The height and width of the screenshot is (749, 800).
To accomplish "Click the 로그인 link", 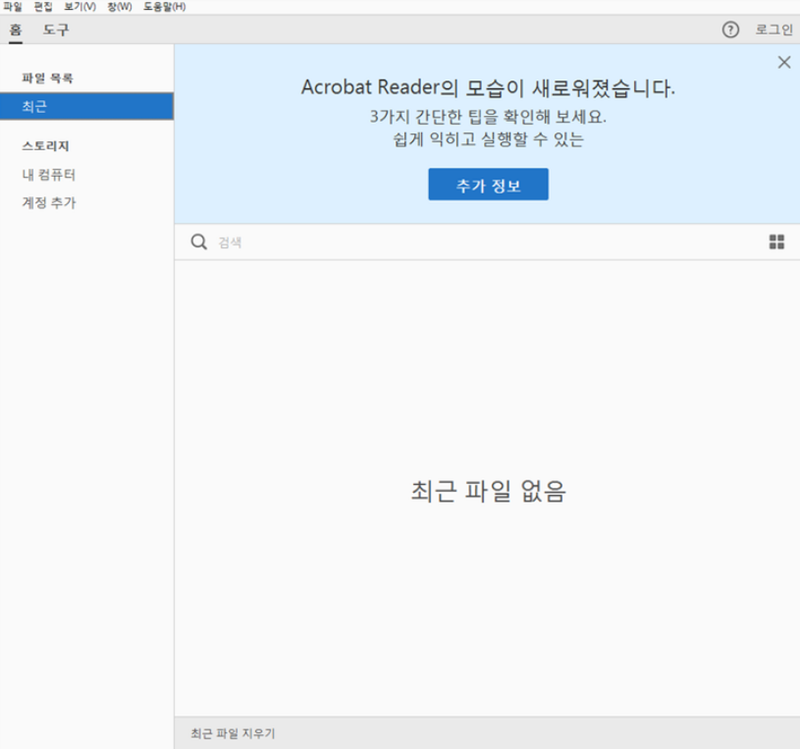I will [774, 30].
